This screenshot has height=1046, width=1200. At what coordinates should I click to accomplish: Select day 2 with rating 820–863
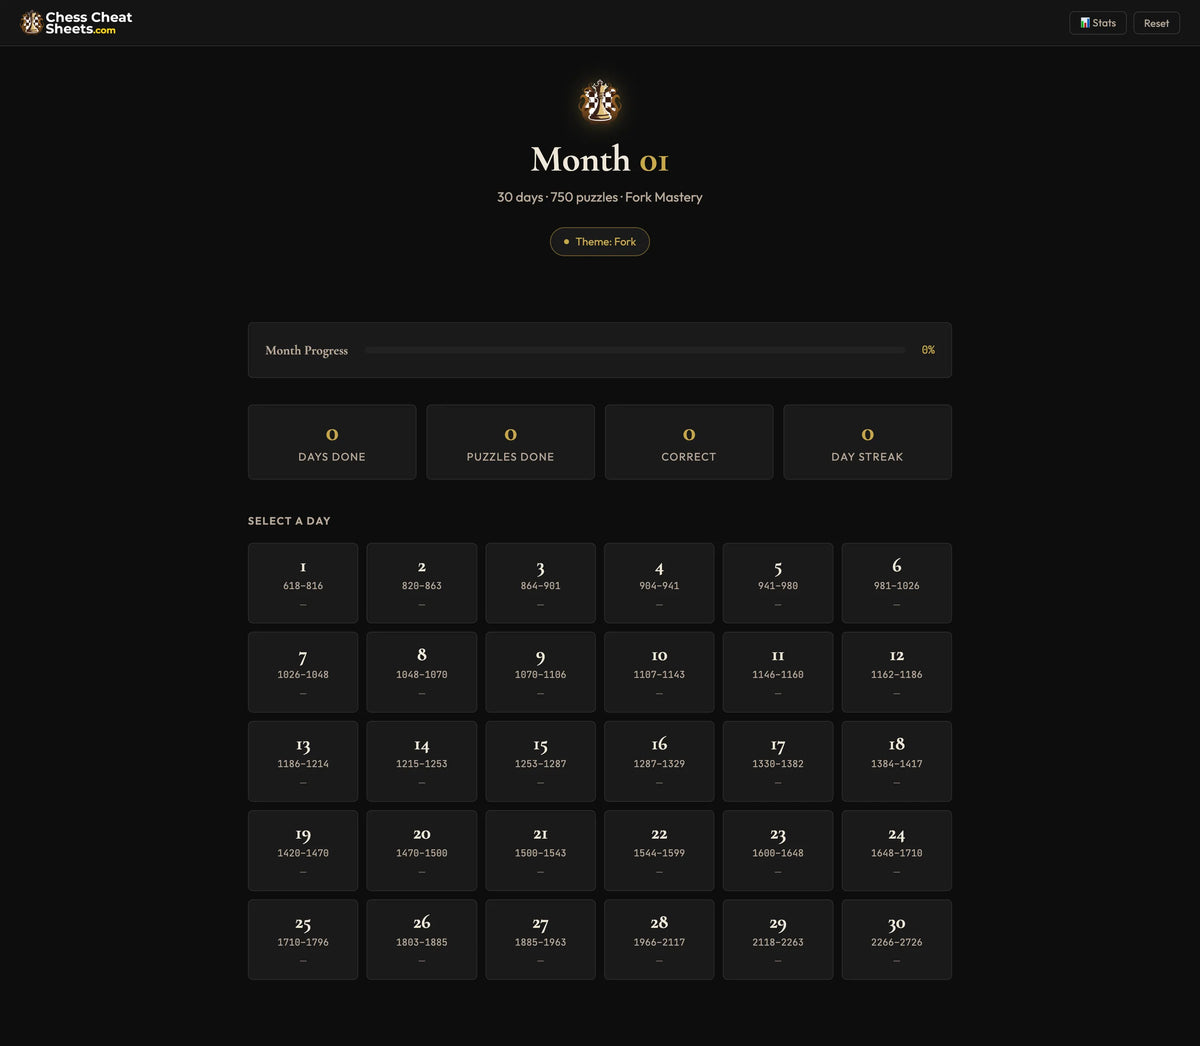pyautogui.click(x=422, y=583)
